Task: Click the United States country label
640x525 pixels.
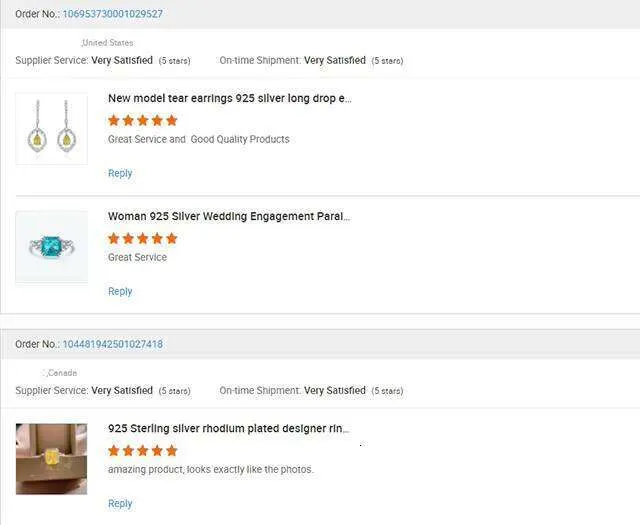Action: coord(108,43)
